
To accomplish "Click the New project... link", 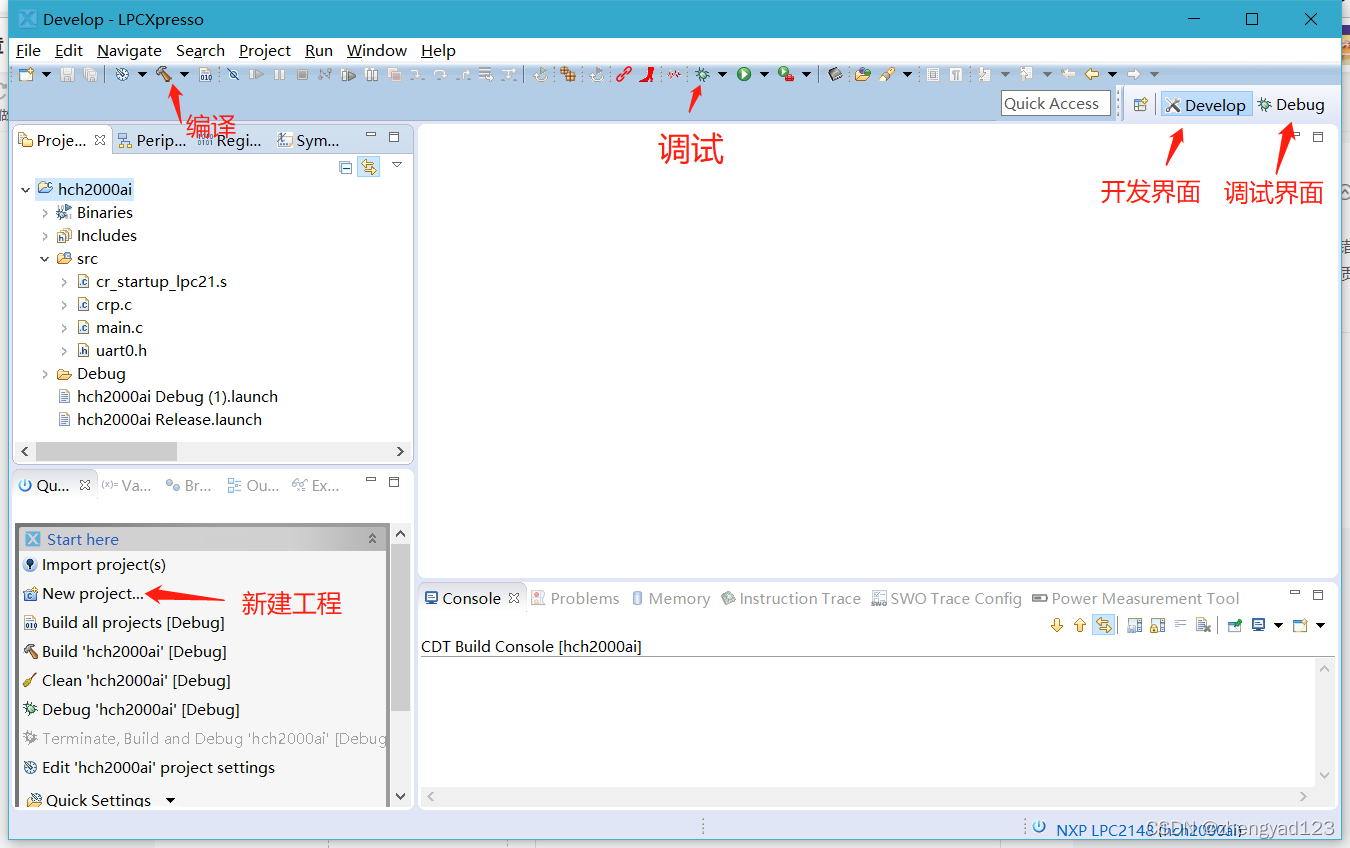I will point(92,594).
